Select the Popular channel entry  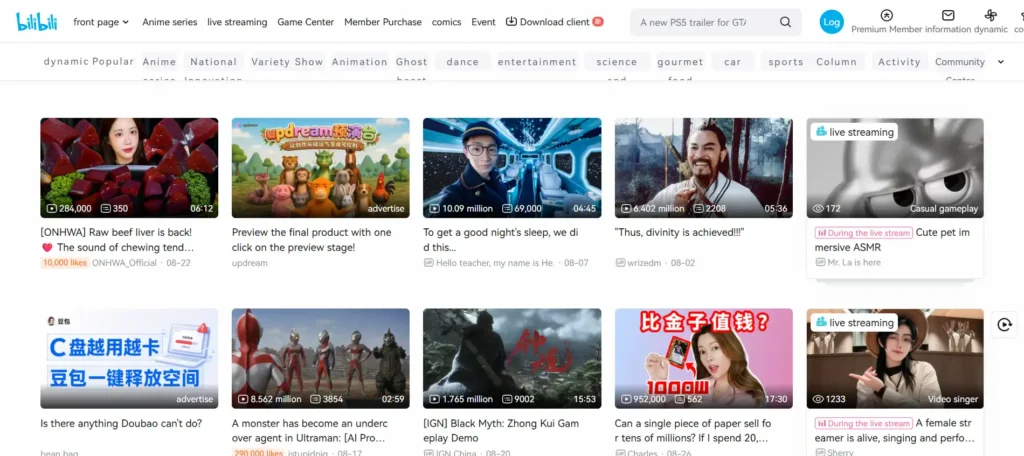click(x=113, y=61)
